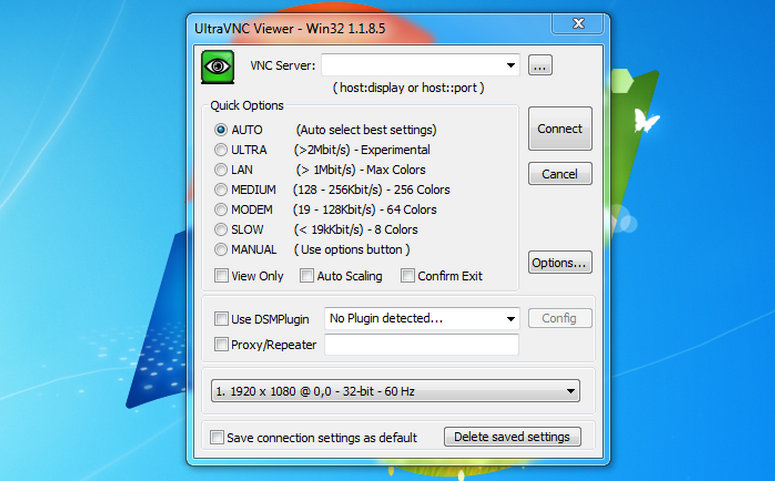This screenshot has height=481, width=775.
Task: Click the (host:display or host::port) hint text
Action: [x=408, y=88]
